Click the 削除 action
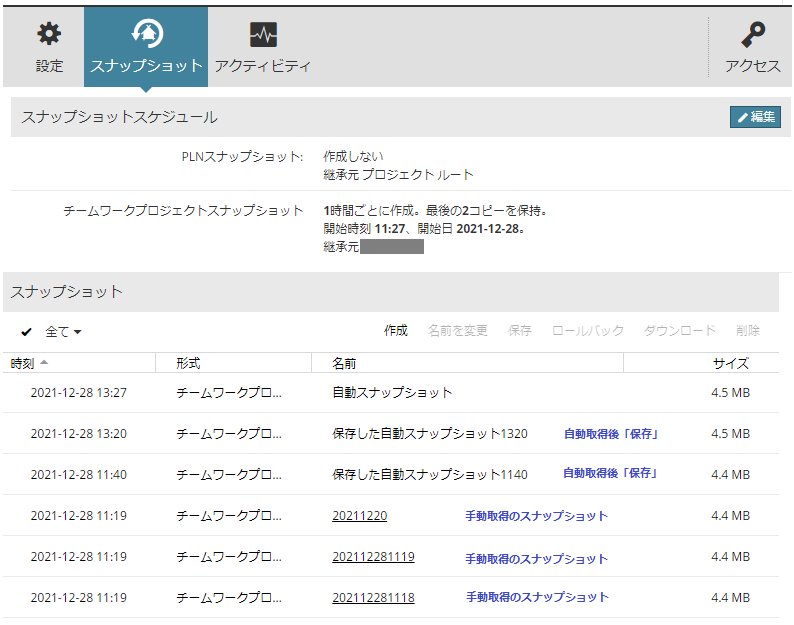 tap(748, 331)
